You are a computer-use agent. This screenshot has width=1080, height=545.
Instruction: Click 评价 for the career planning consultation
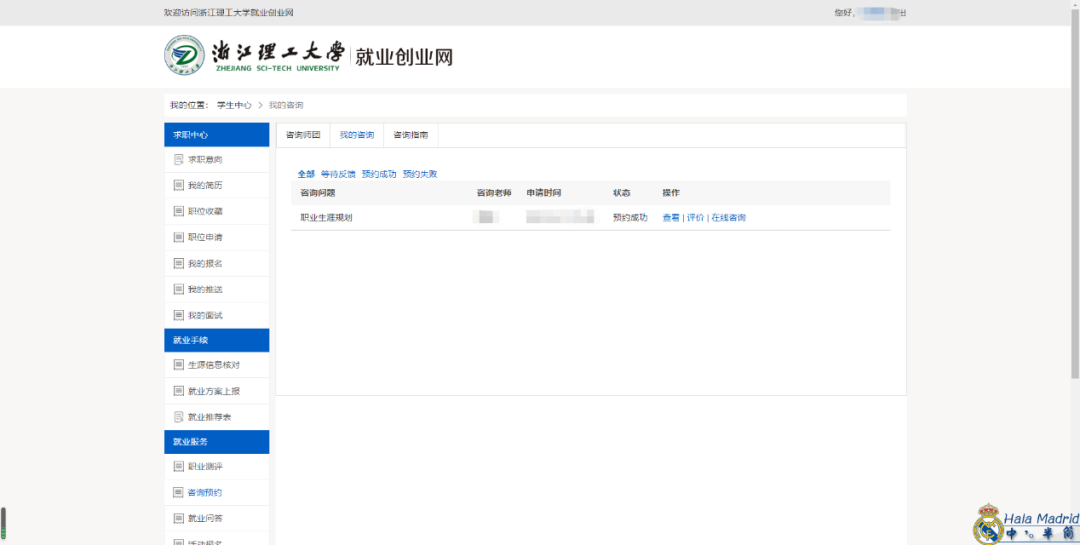point(695,218)
